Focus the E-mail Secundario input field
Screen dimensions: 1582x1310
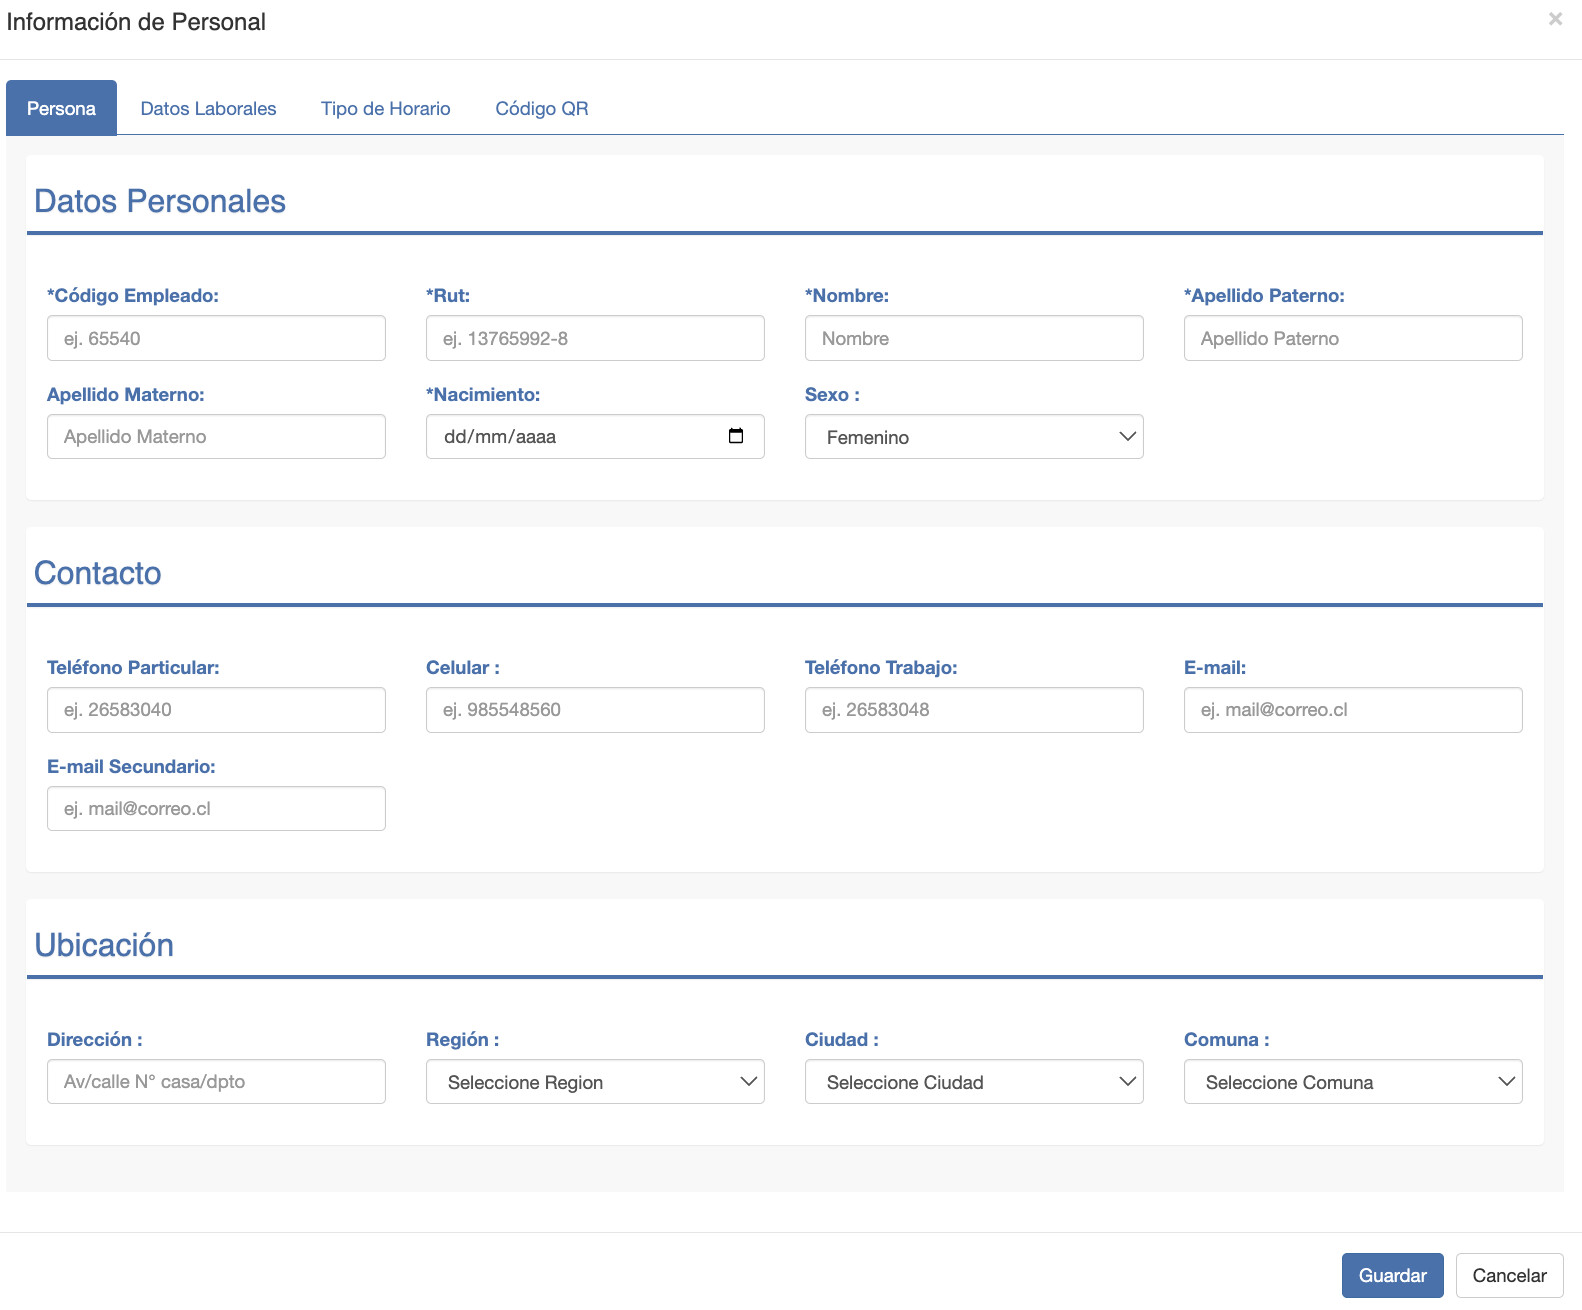(x=216, y=808)
